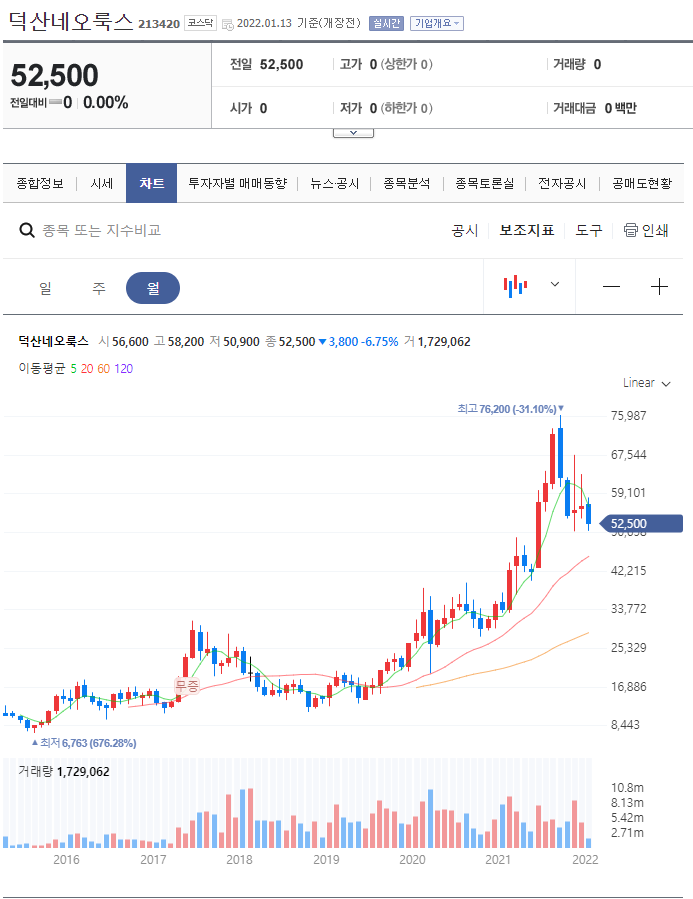Click the 거래량 1,729,062 volume label

point(64,772)
